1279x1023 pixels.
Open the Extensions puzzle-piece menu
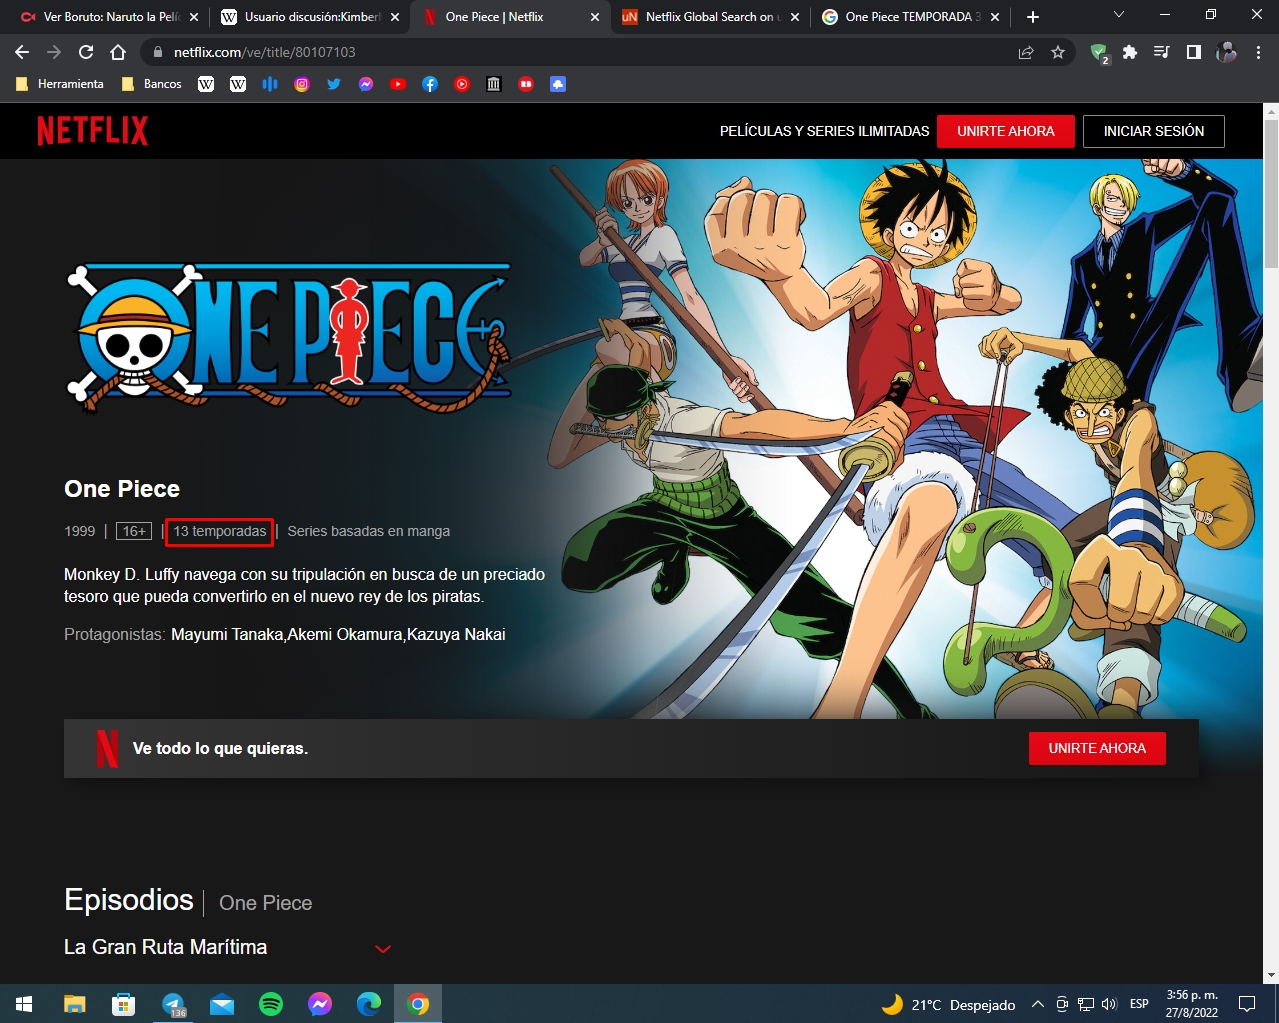(1130, 52)
